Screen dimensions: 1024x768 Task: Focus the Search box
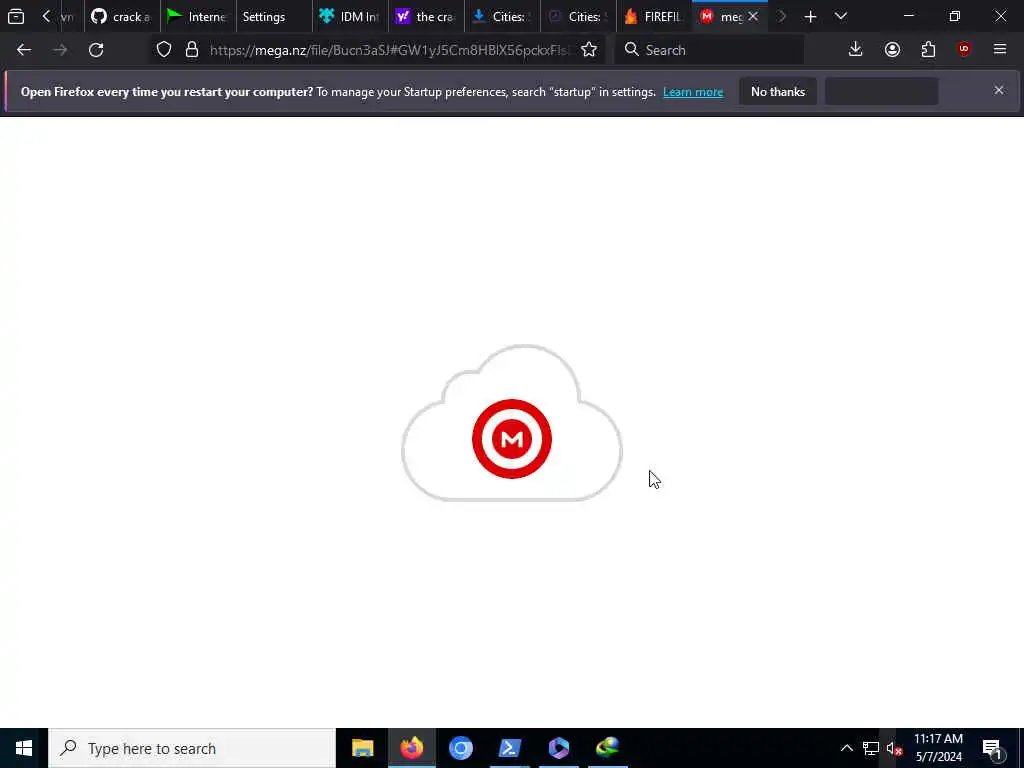709,50
